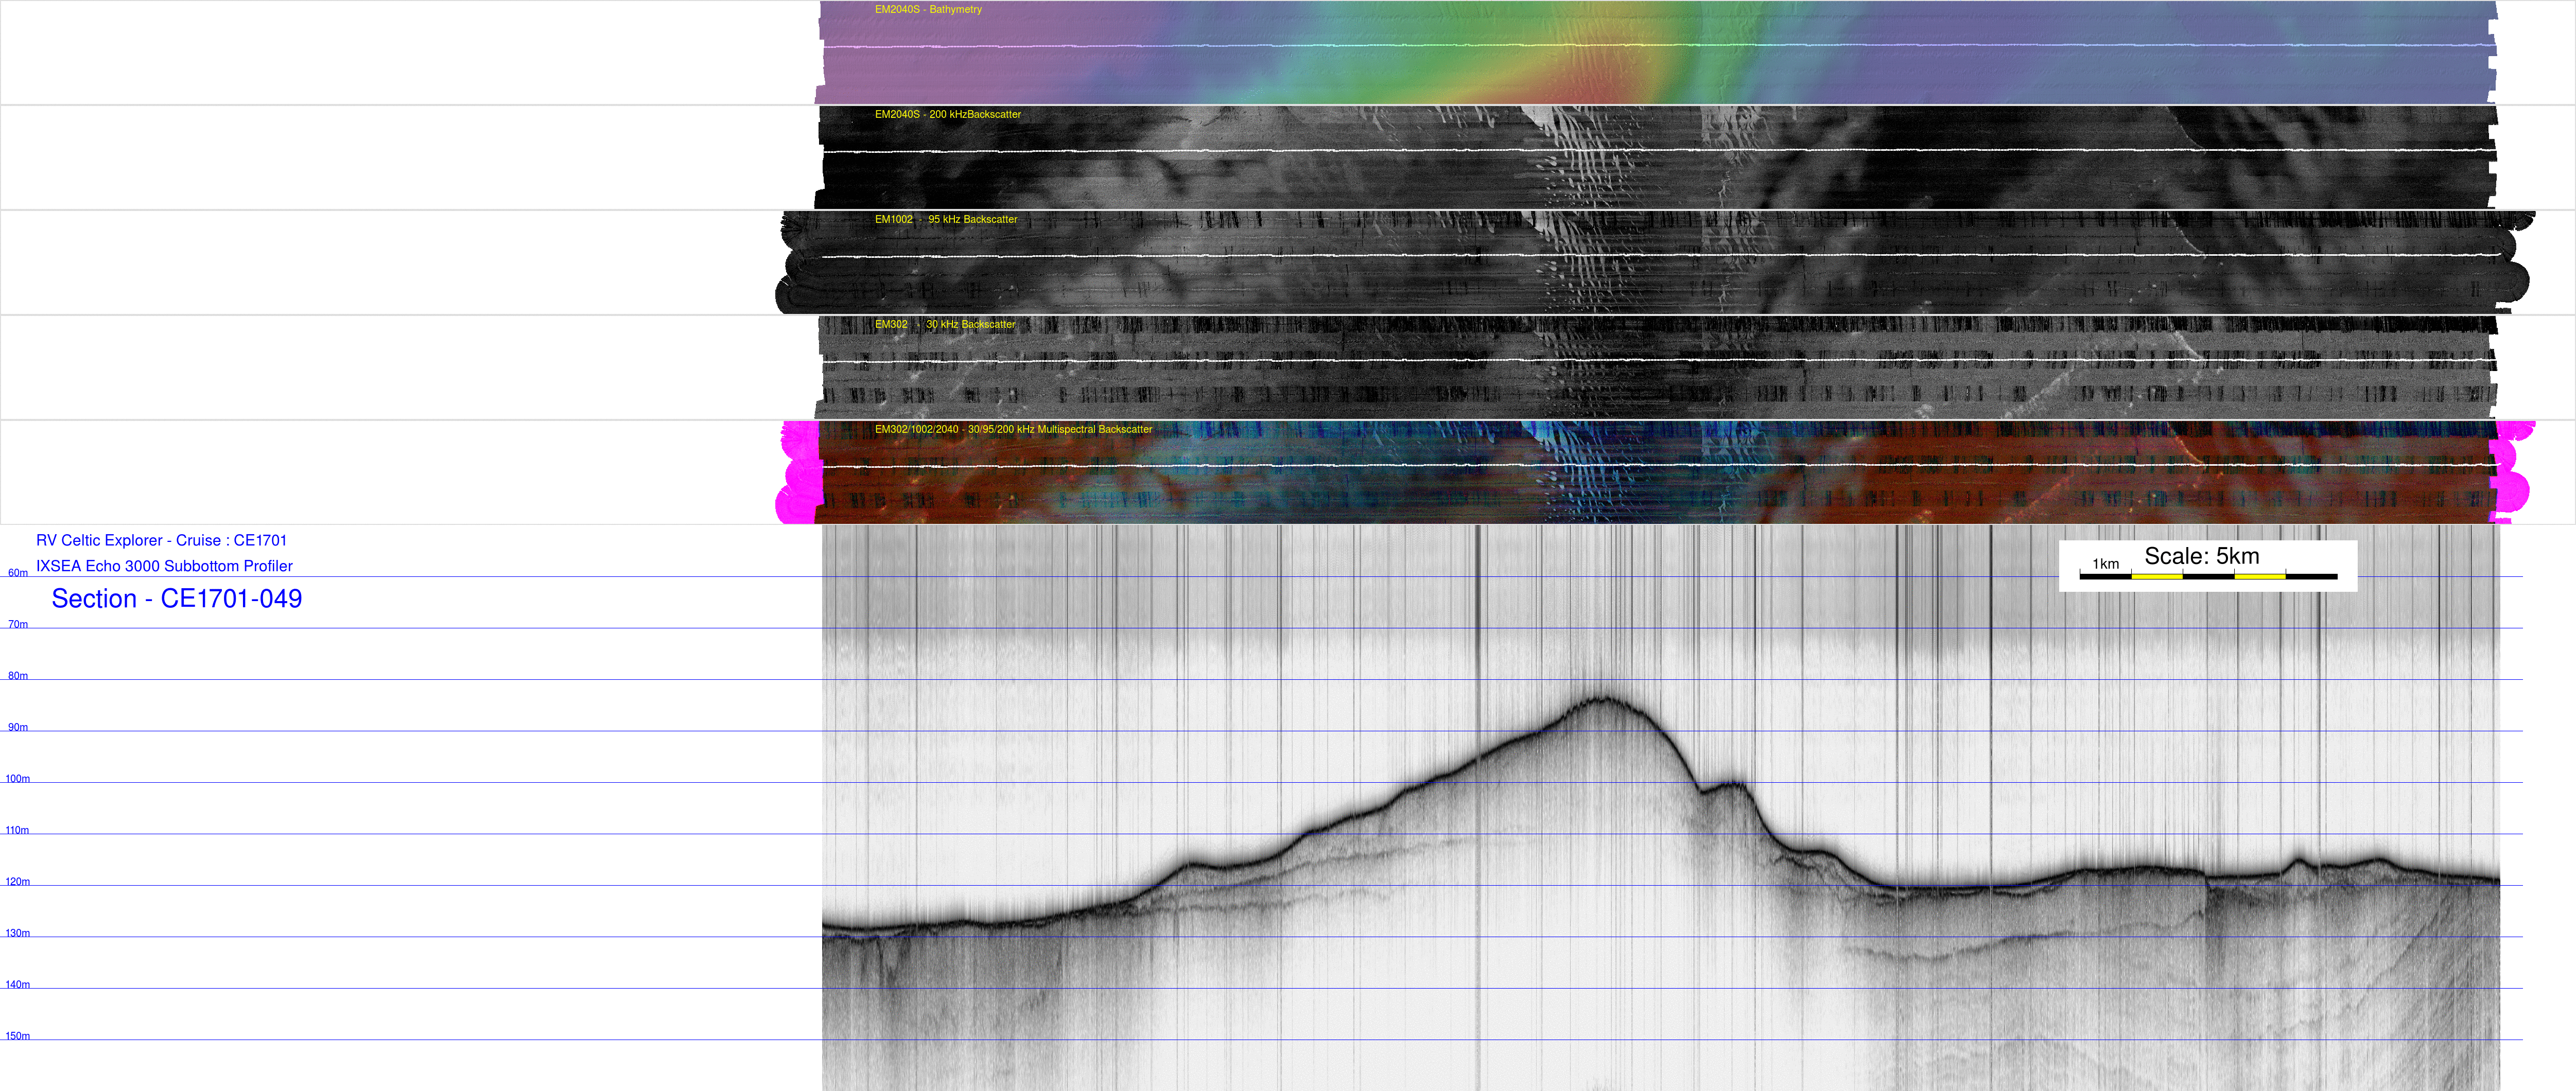2576x1091 pixels.
Task: Click the EM302 - 30 kHz Backscatter label
Action: point(944,325)
